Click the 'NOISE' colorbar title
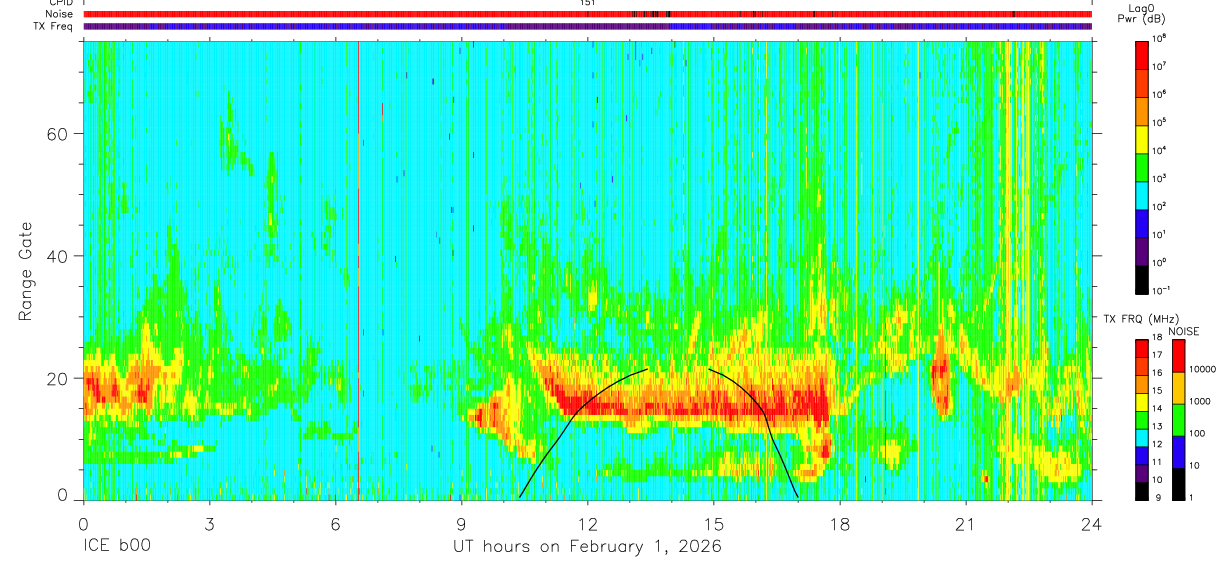 (x=1183, y=330)
